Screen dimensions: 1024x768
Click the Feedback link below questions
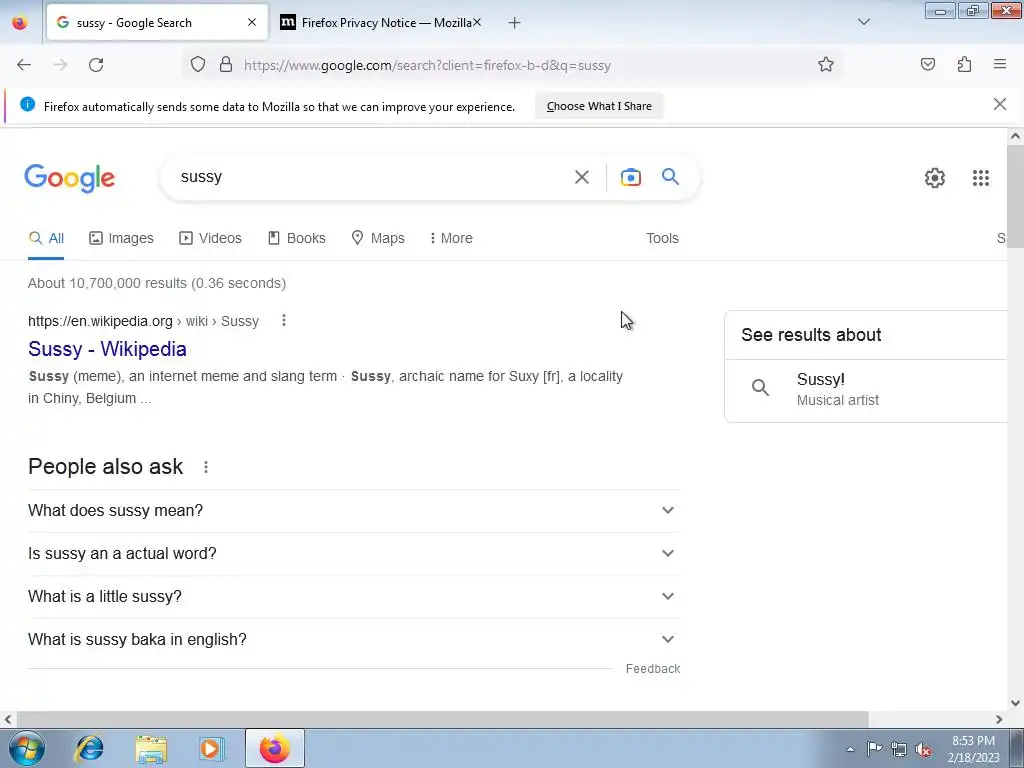point(653,669)
